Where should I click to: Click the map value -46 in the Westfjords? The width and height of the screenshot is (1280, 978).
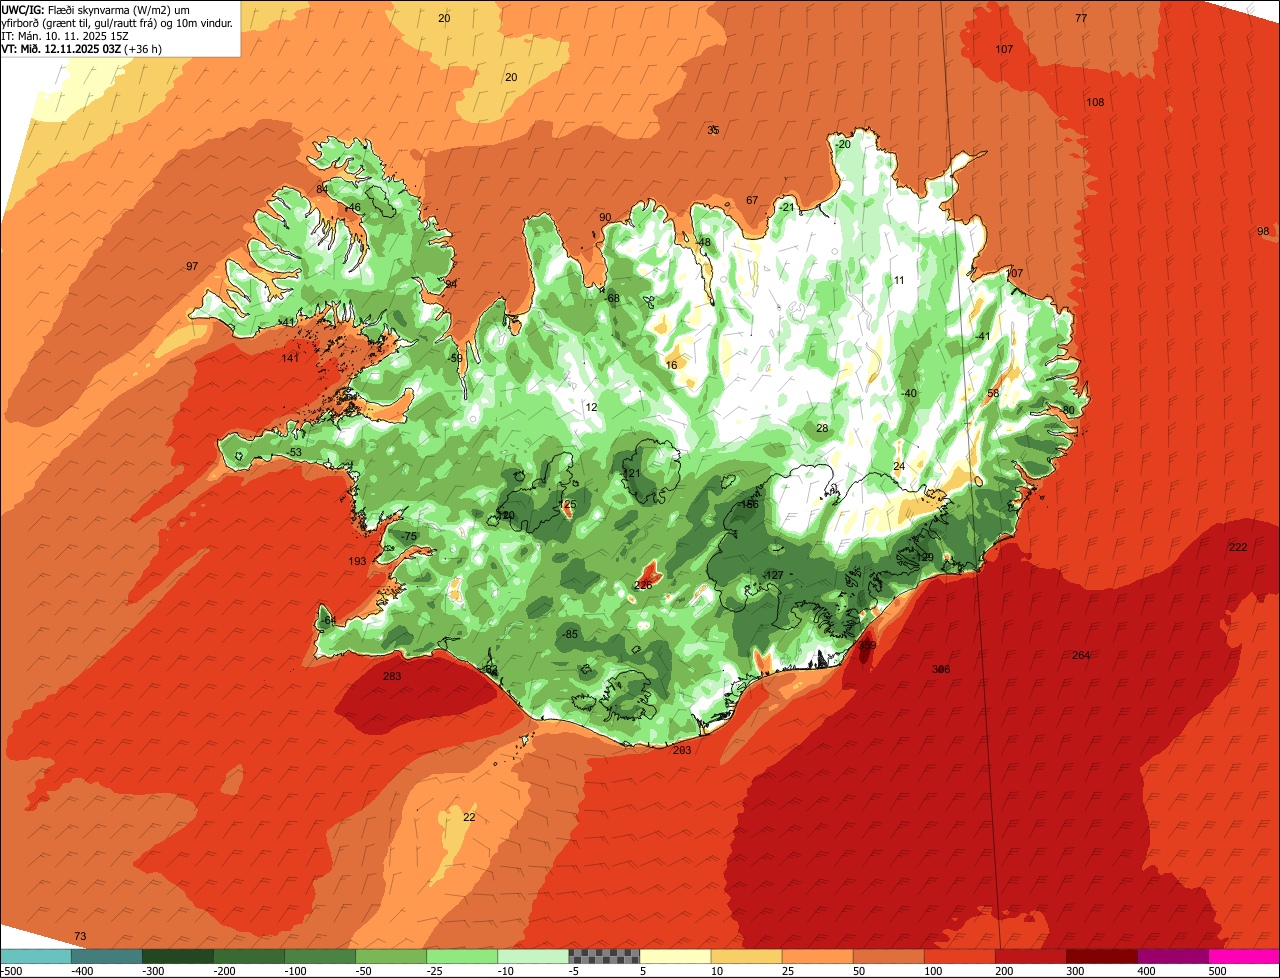pyautogui.click(x=352, y=208)
